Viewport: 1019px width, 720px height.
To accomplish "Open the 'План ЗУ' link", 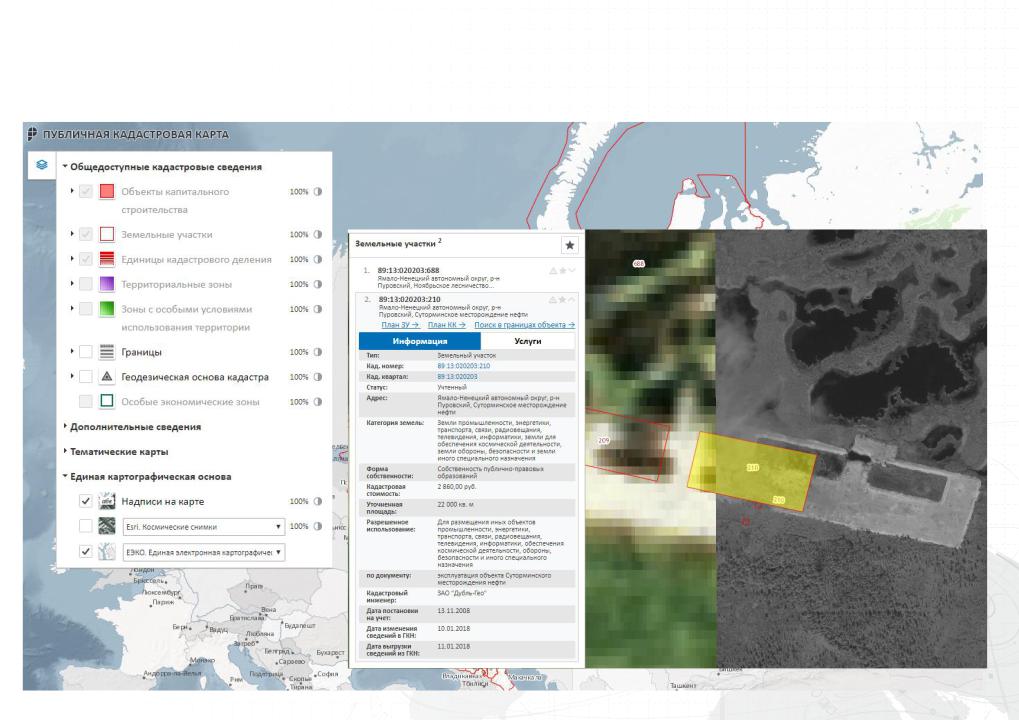I will click(400, 325).
